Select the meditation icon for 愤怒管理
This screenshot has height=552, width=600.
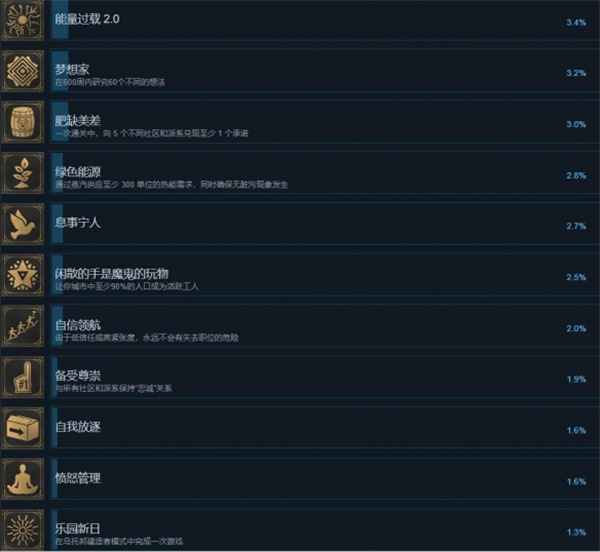(23, 479)
